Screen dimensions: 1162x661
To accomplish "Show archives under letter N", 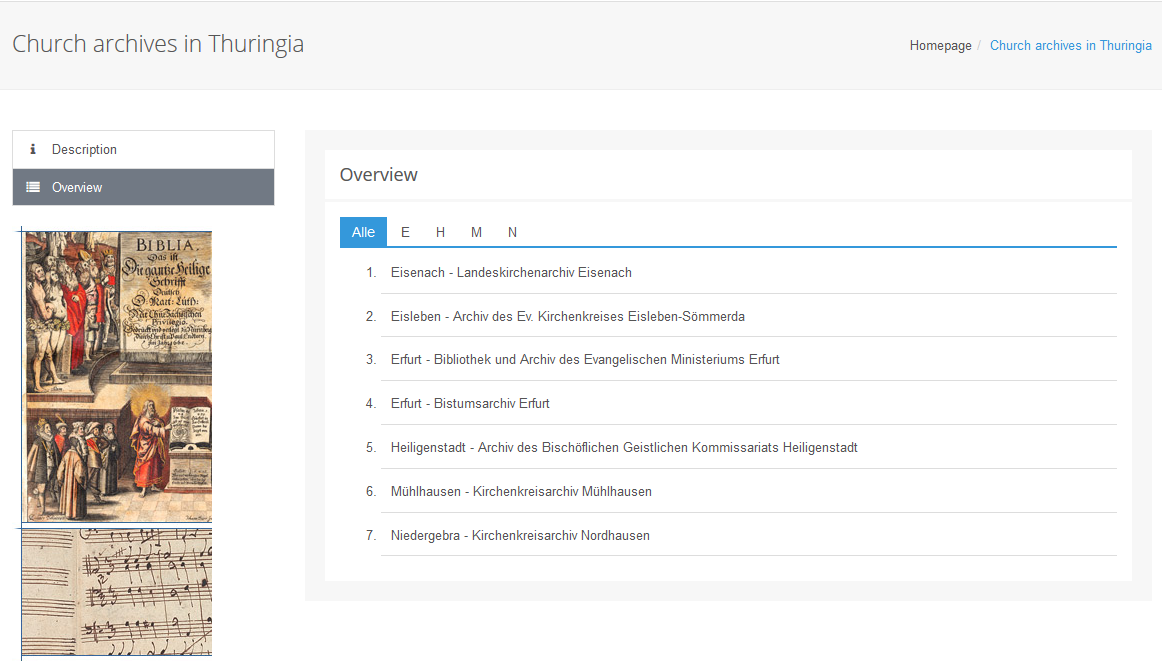I will [x=512, y=232].
